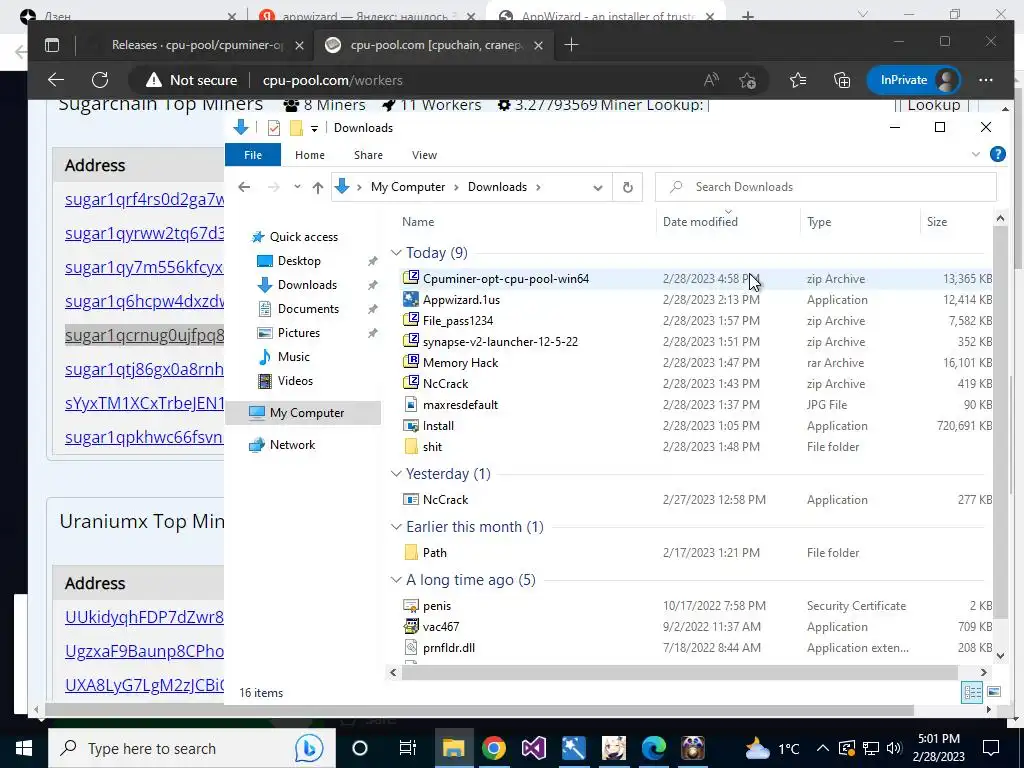Open Google Chrome from the taskbar
Viewport: 1024px width, 768px height.
(494, 748)
